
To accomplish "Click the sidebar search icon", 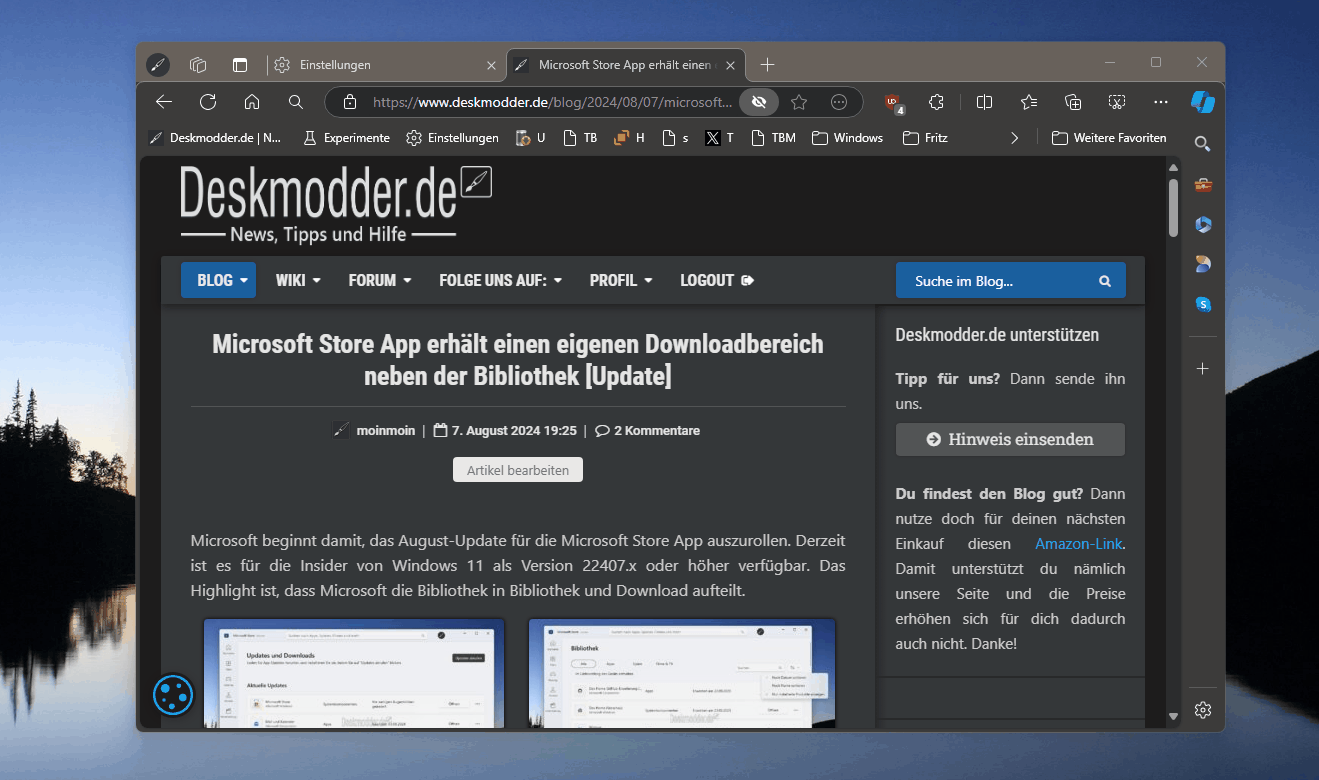I will (x=1203, y=144).
